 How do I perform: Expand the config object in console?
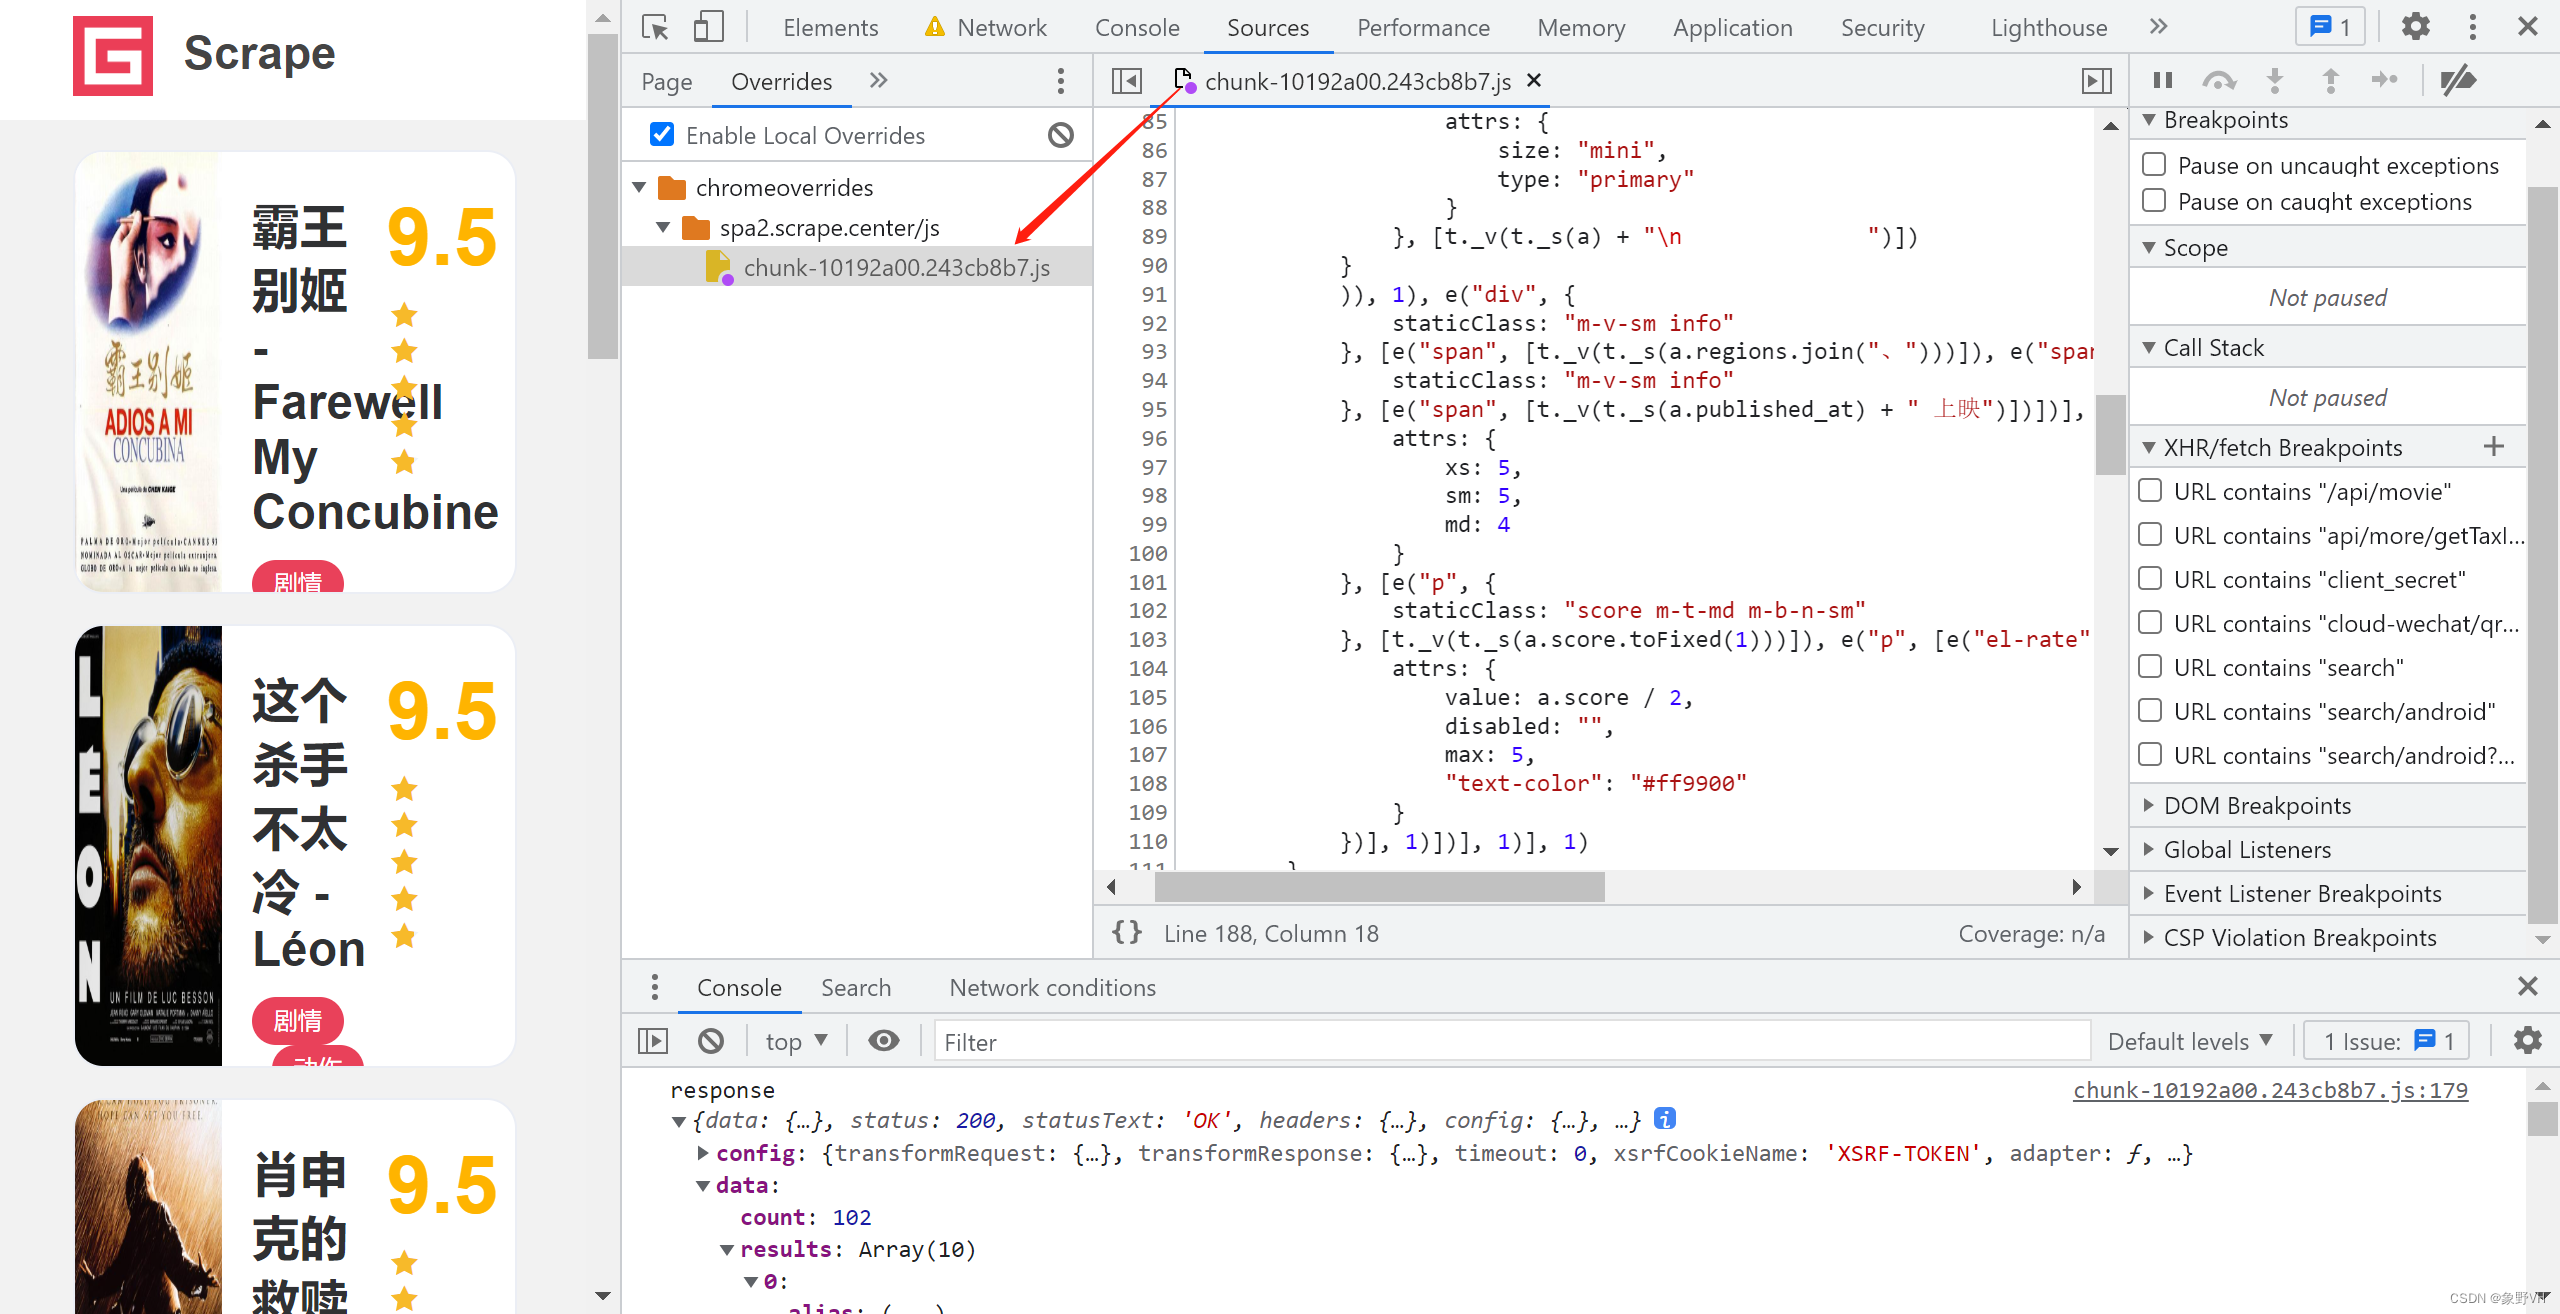703,1153
